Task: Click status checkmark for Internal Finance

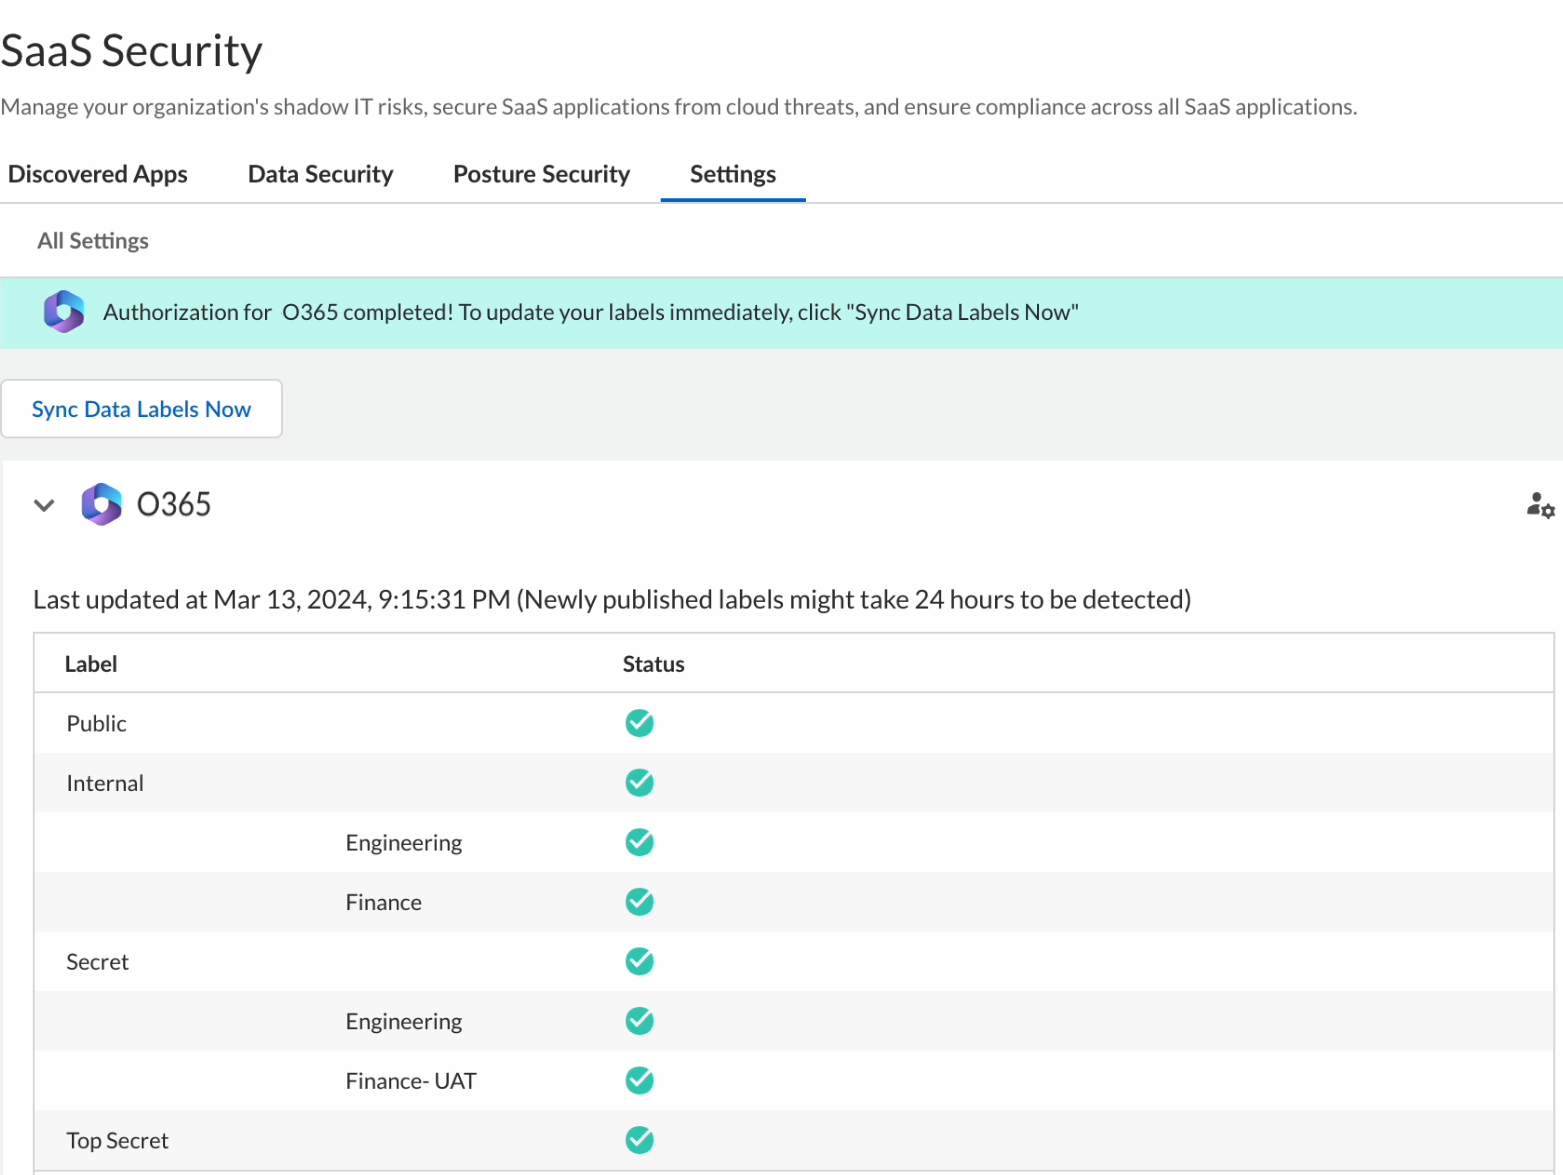Action: (639, 902)
